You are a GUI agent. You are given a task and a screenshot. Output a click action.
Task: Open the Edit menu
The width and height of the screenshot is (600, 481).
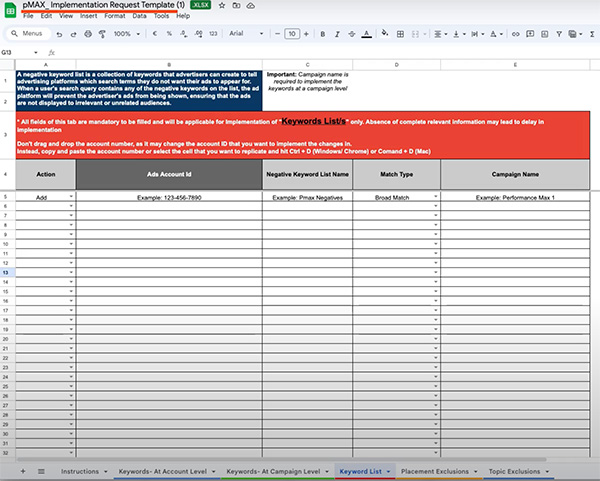pos(46,16)
